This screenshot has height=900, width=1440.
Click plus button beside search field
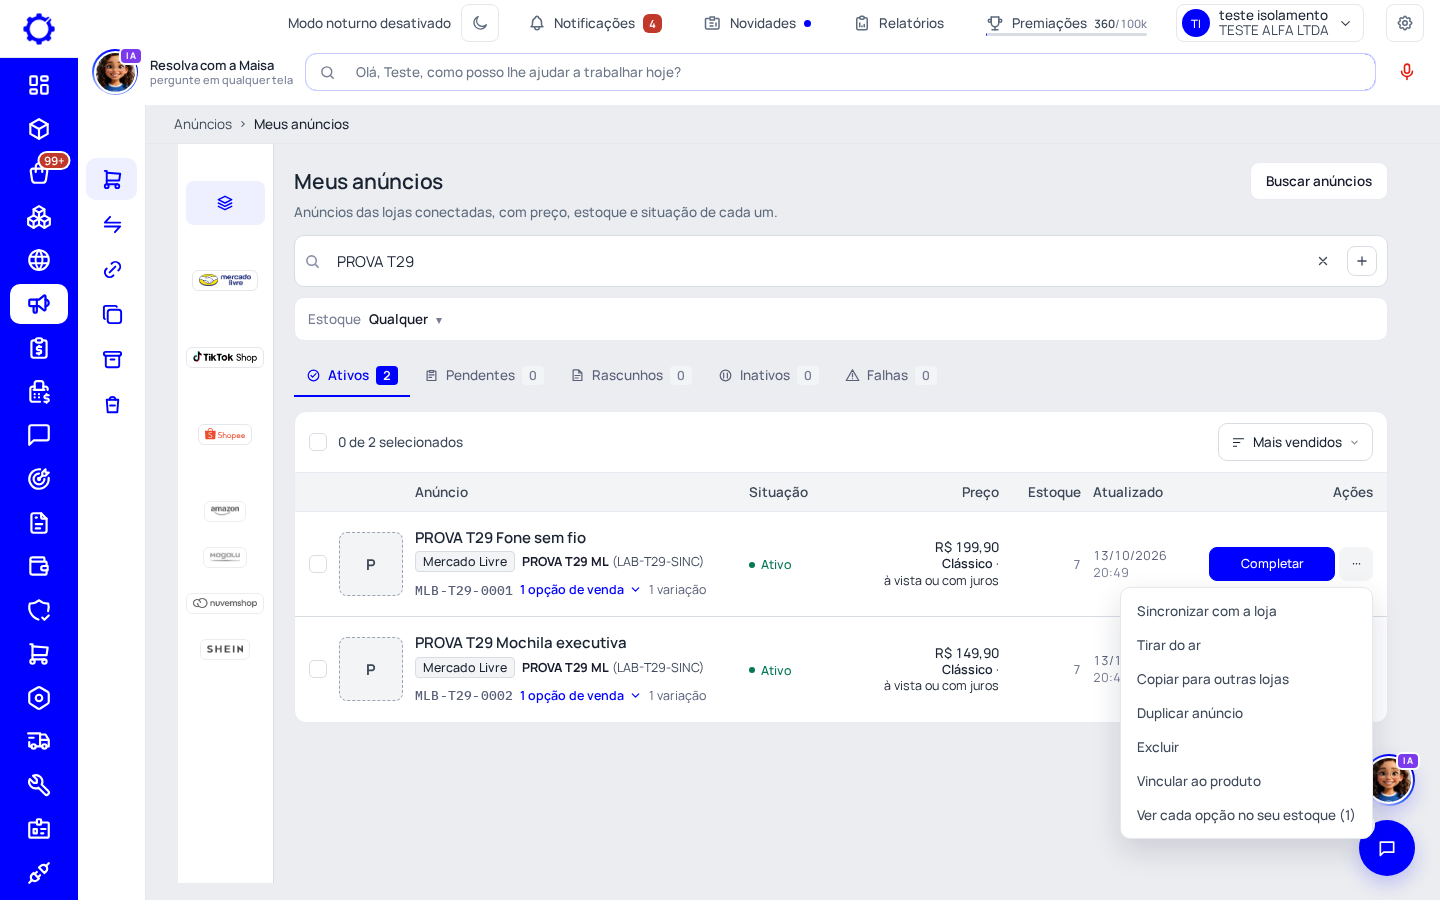click(x=1362, y=261)
